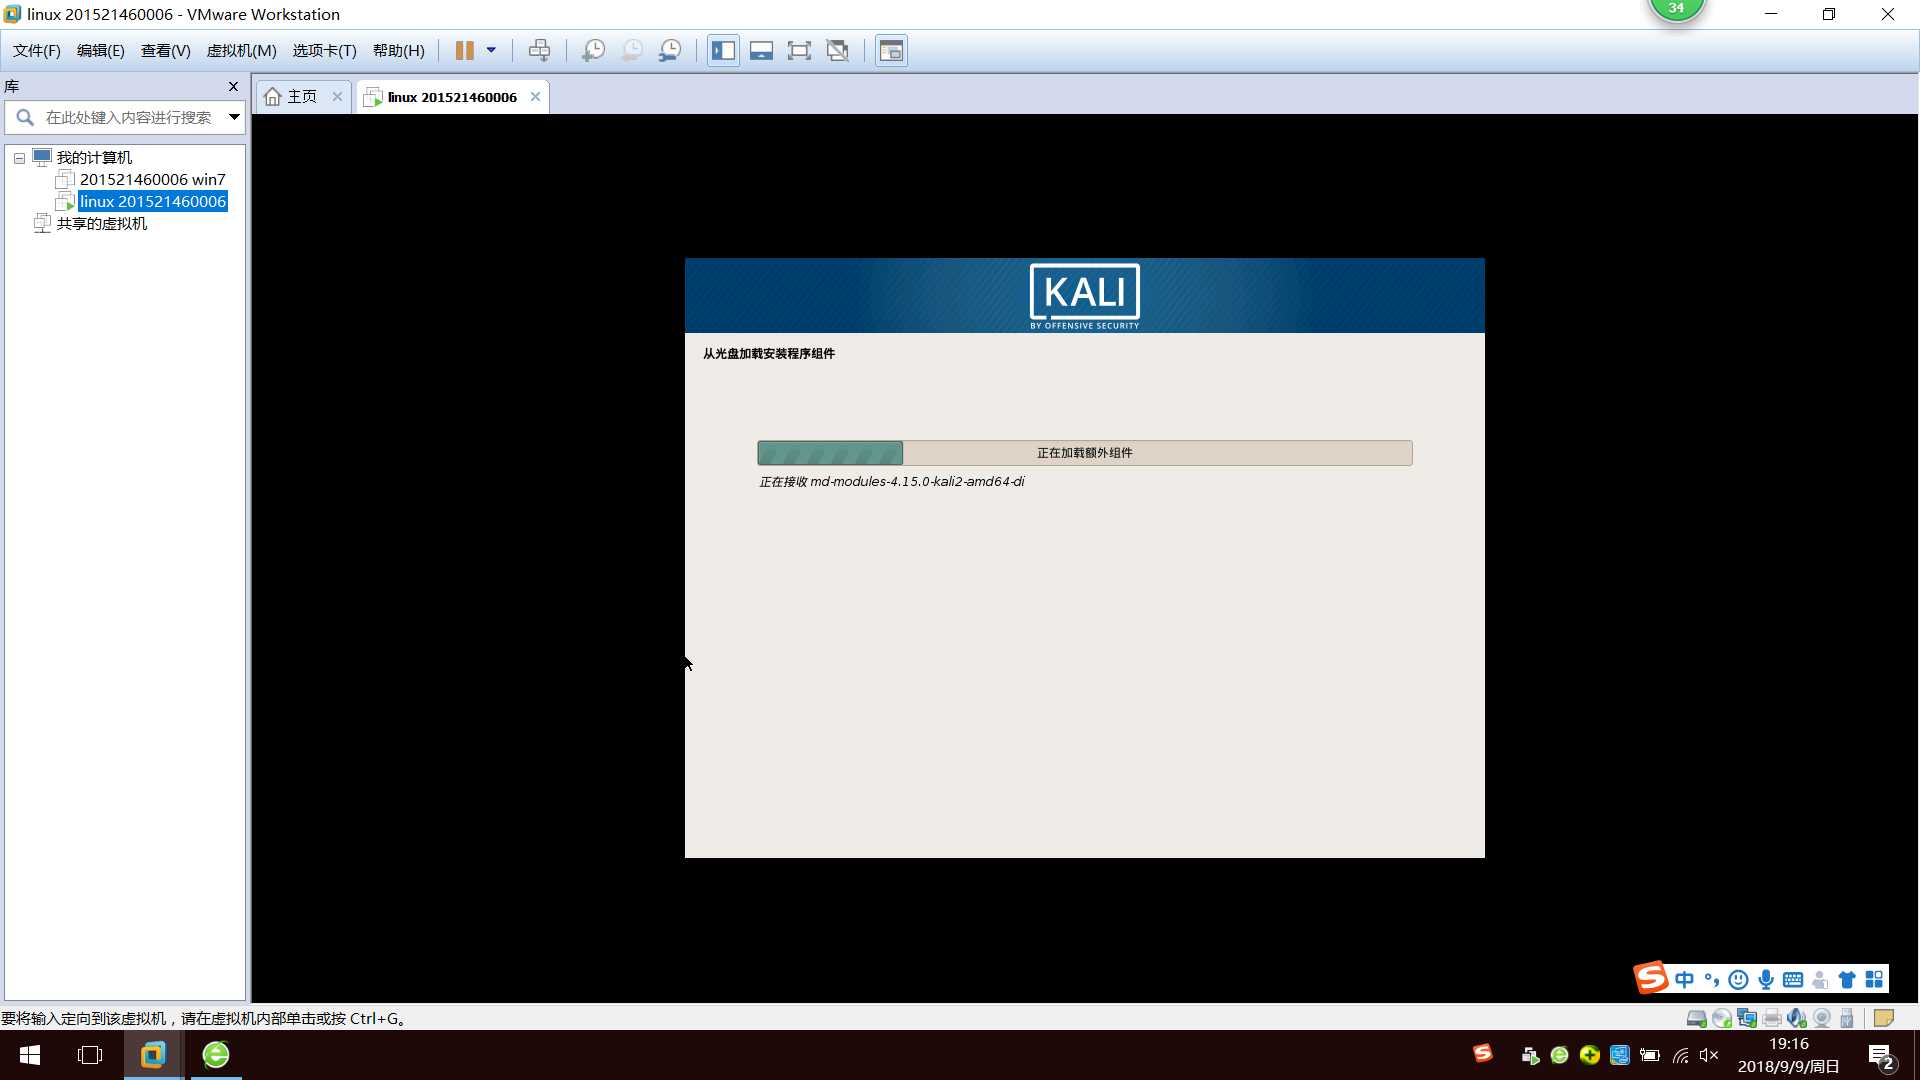Click the Sogou icon in system tray
This screenshot has height=1080, width=1920.
[x=1483, y=1053]
